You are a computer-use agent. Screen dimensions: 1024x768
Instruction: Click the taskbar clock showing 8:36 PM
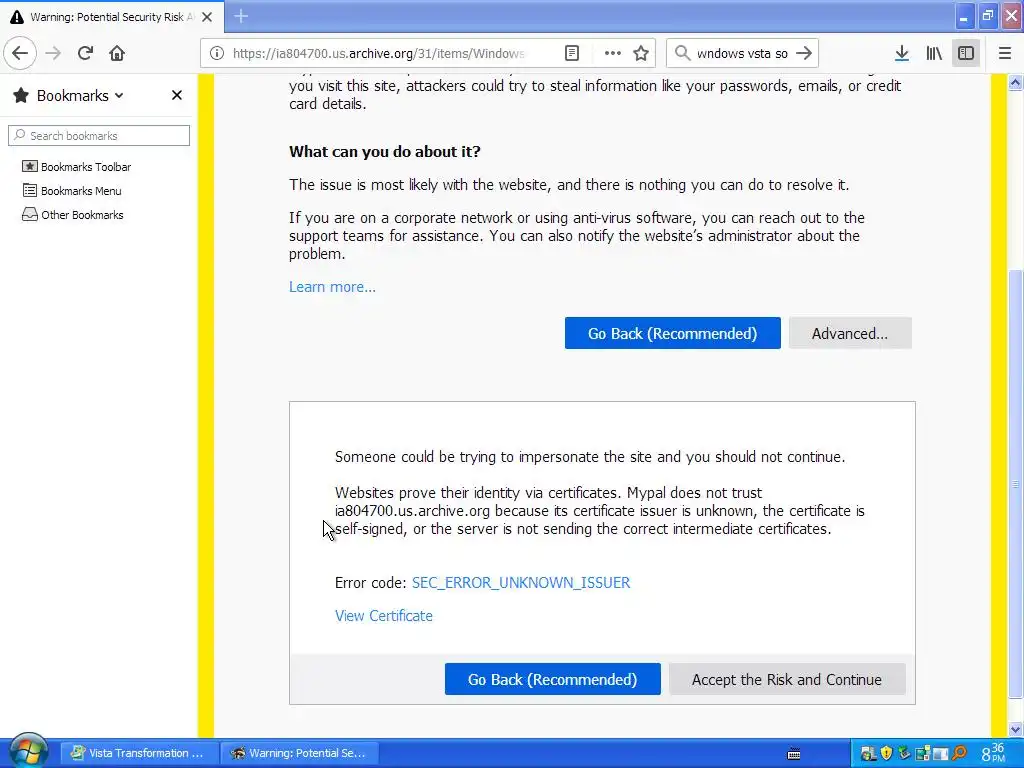click(x=994, y=753)
